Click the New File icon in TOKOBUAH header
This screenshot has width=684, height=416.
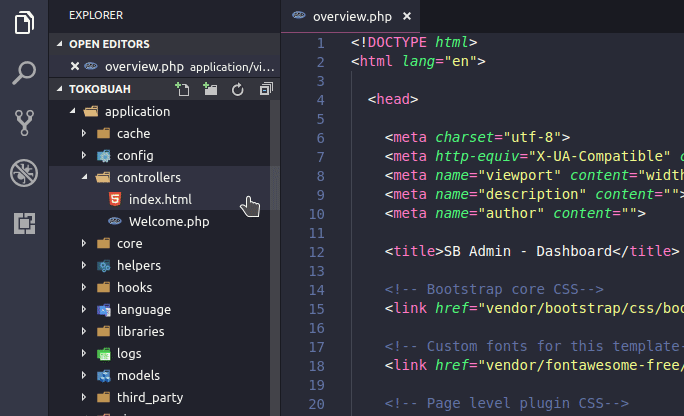tap(181, 89)
